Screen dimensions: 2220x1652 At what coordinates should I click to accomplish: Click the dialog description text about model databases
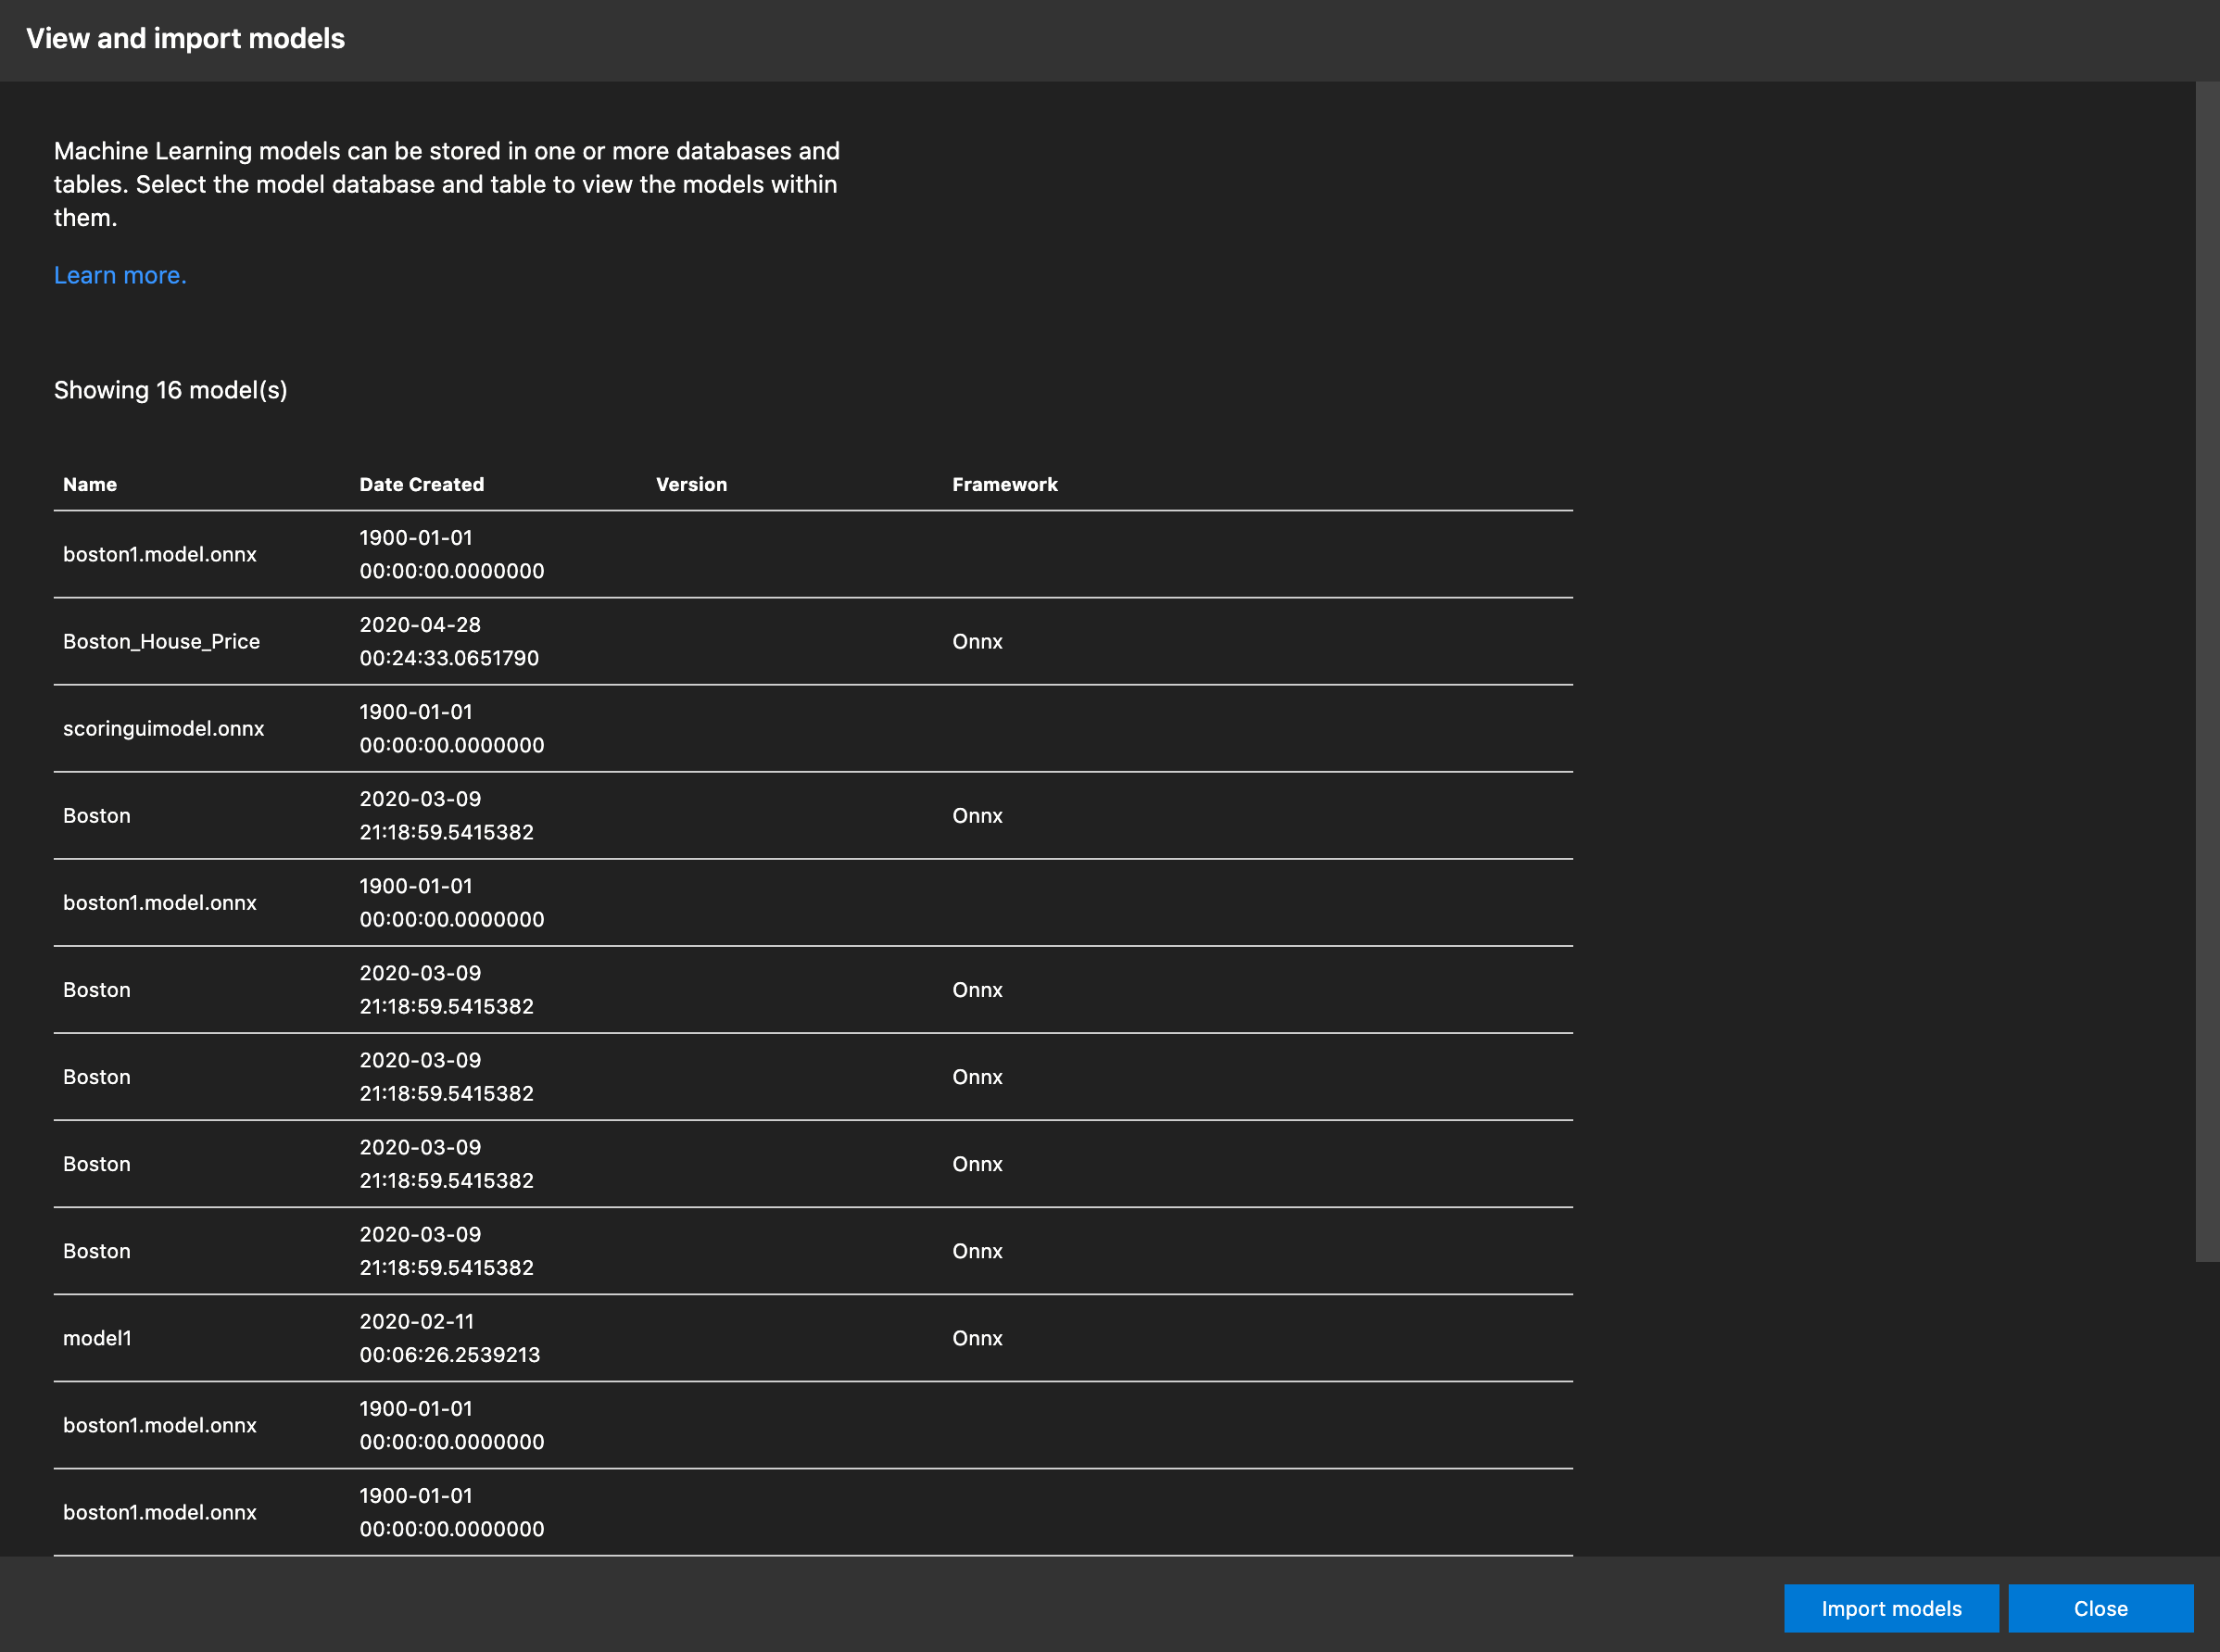pyautogui.click(x=447, y=184)
